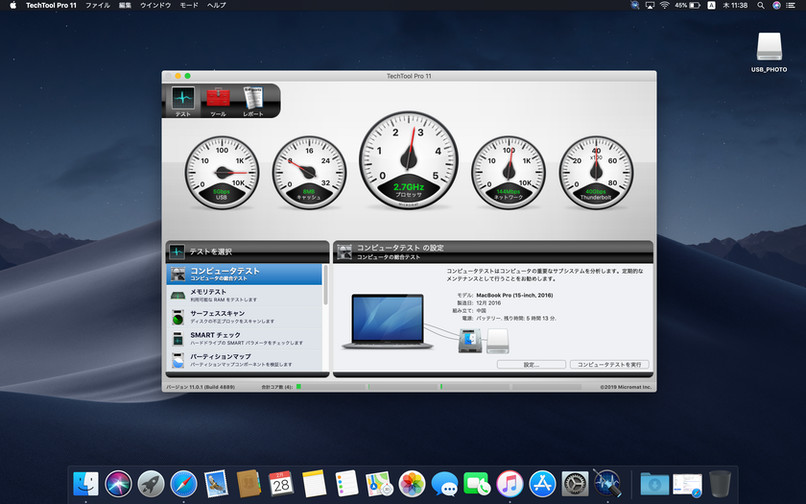Open System Preferences gear in Dock
The height and width of the screenshot is (504, 806).
tap(575, 483)
